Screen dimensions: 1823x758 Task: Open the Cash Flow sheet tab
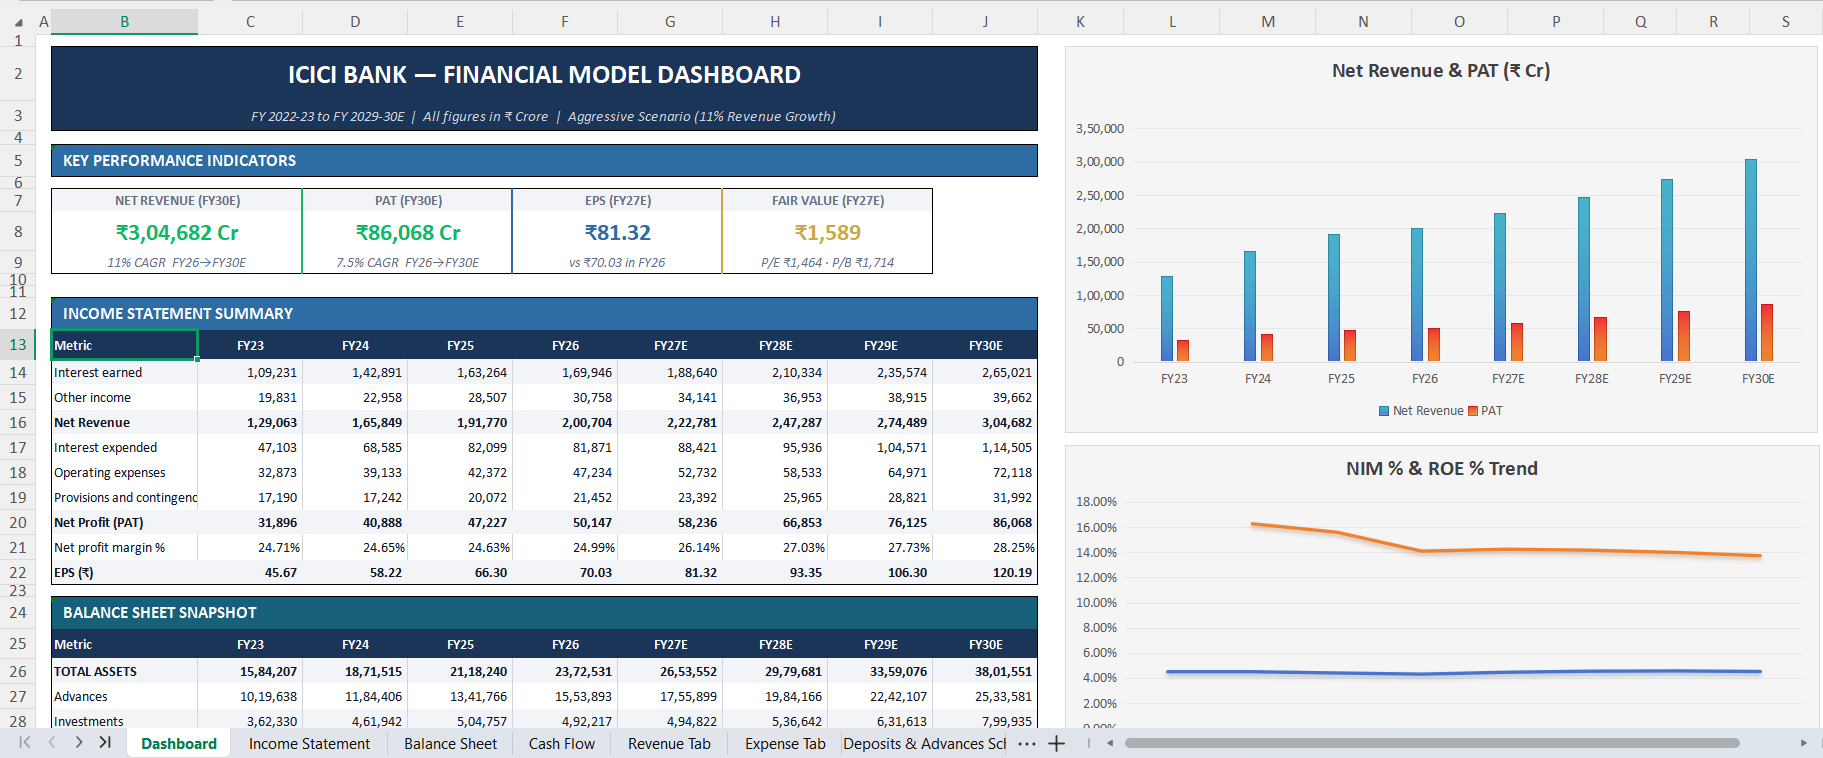tap(562, 744)
